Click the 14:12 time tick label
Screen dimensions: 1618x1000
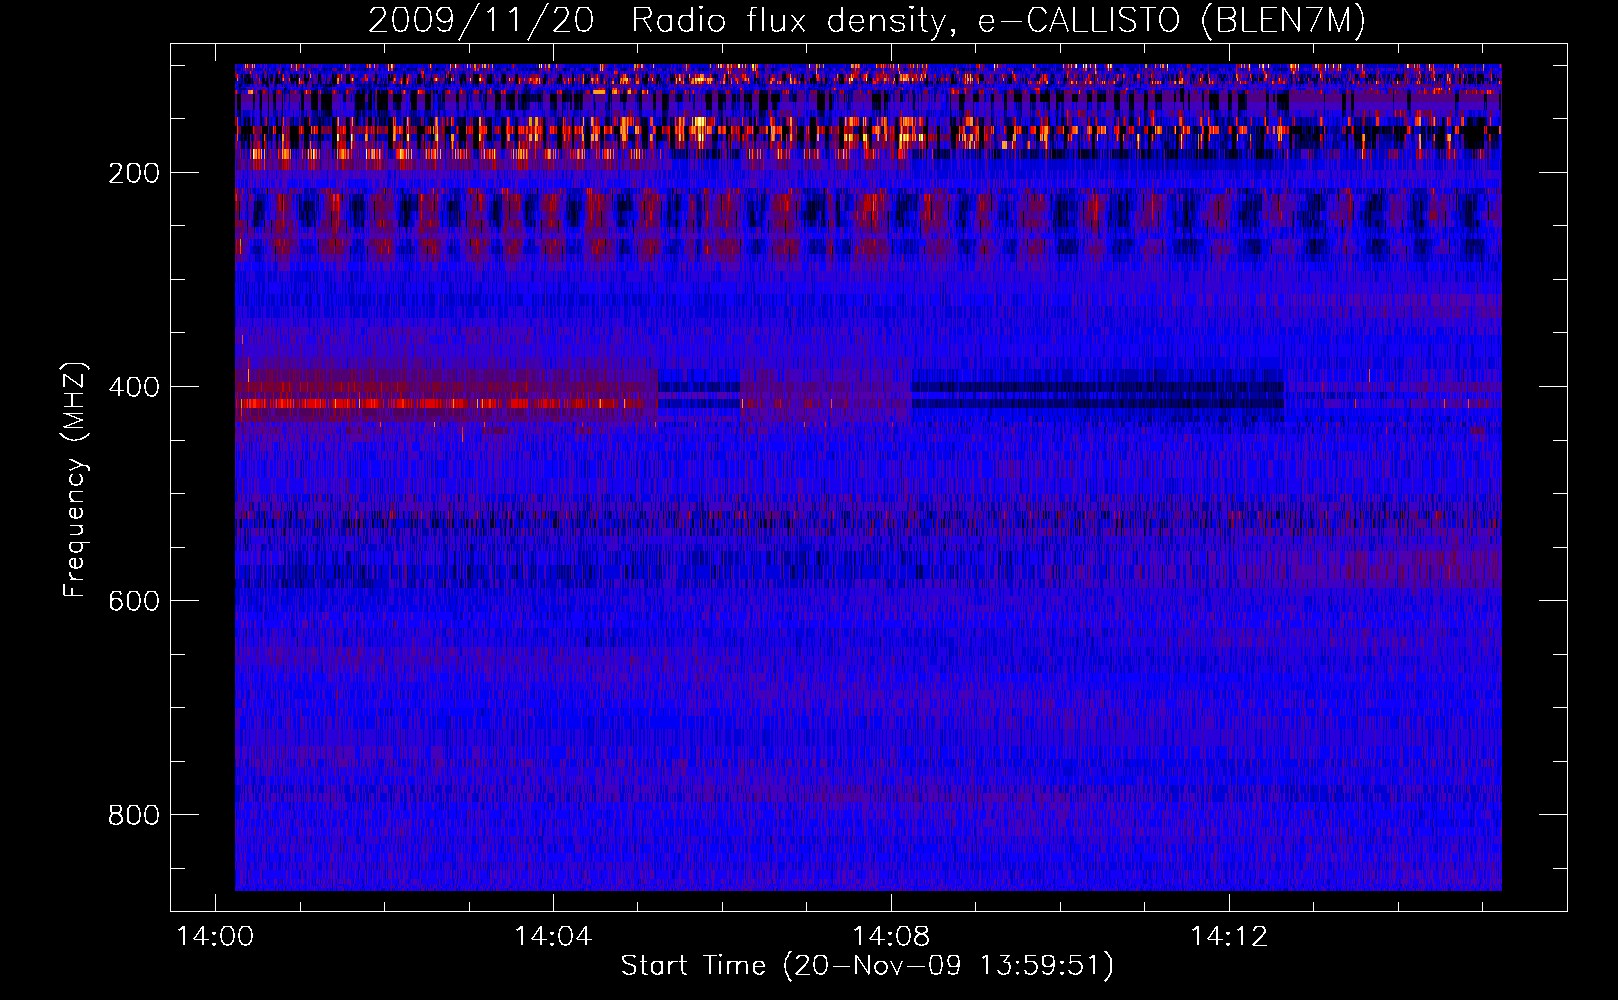(x=1229, y=936)
